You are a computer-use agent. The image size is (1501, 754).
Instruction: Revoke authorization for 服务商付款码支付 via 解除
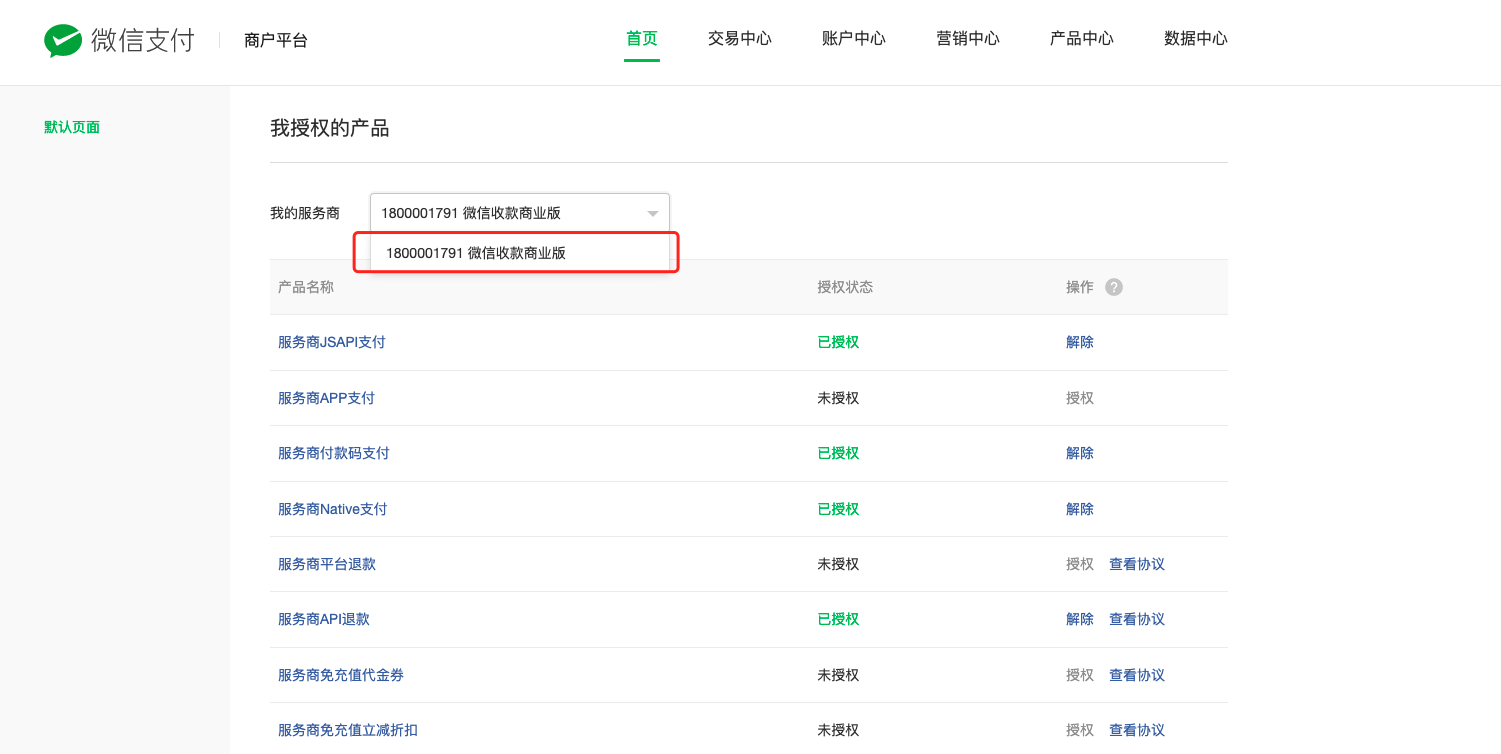[x=1080, y=453]
